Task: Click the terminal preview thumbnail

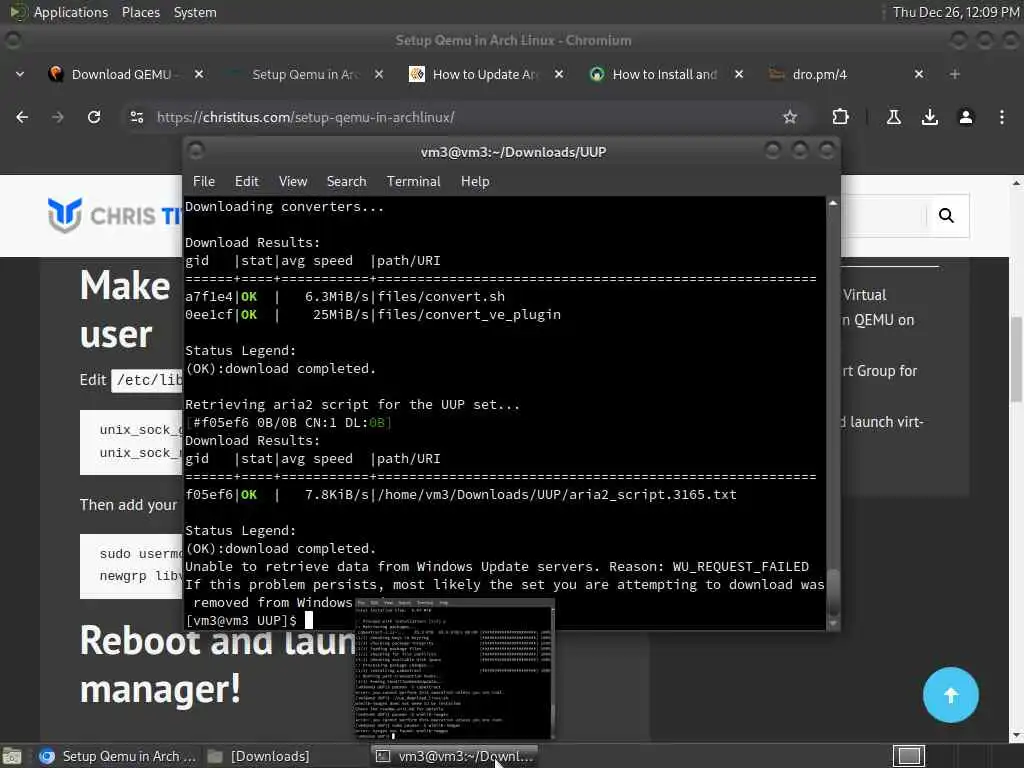Action: coord(455,669)
